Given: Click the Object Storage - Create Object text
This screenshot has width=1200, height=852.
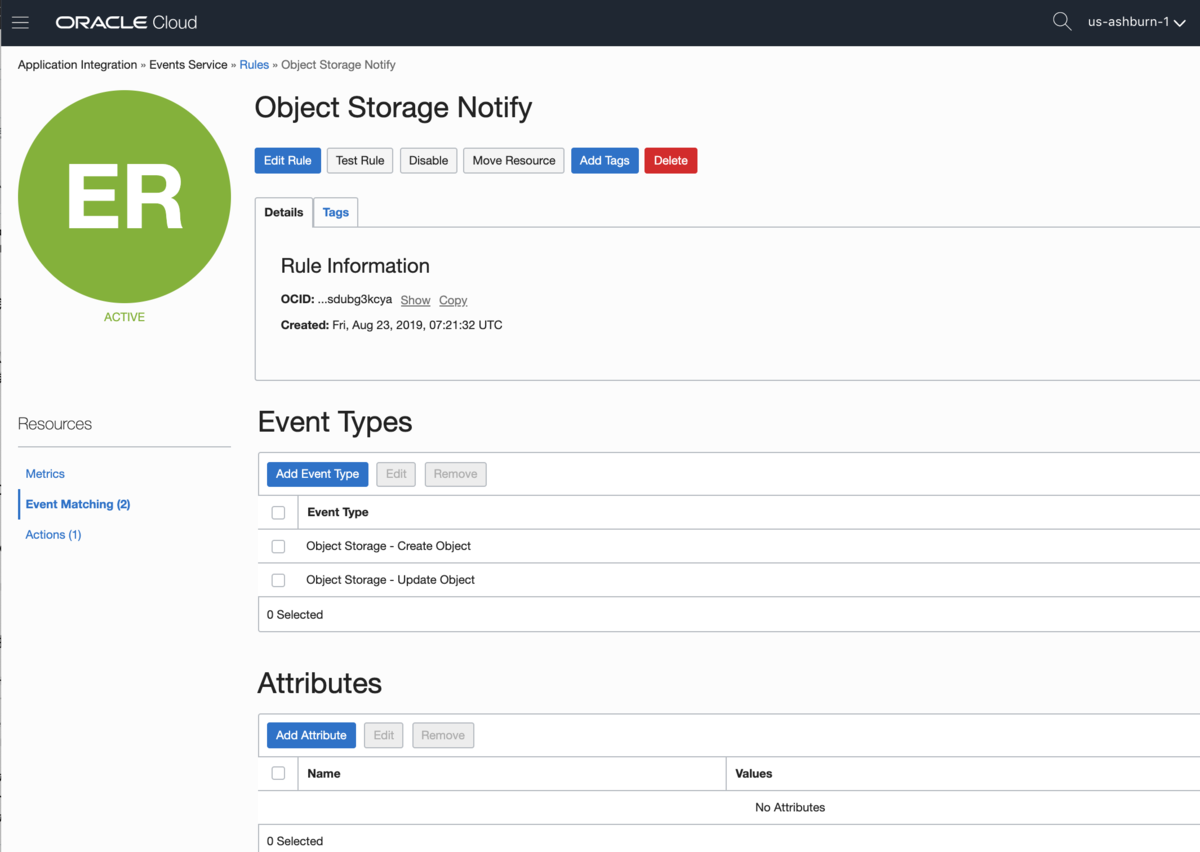Looking at the screenshot, I should click(x=388, y=546).
